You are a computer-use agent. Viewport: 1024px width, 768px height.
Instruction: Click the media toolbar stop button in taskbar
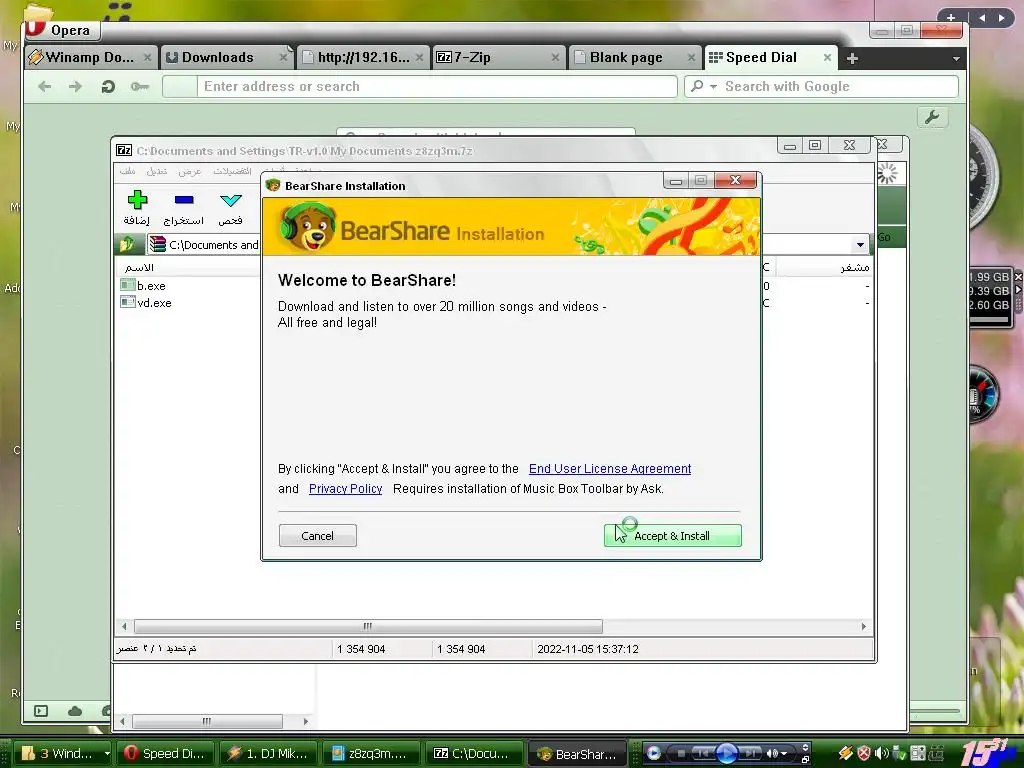coord(681,753)
